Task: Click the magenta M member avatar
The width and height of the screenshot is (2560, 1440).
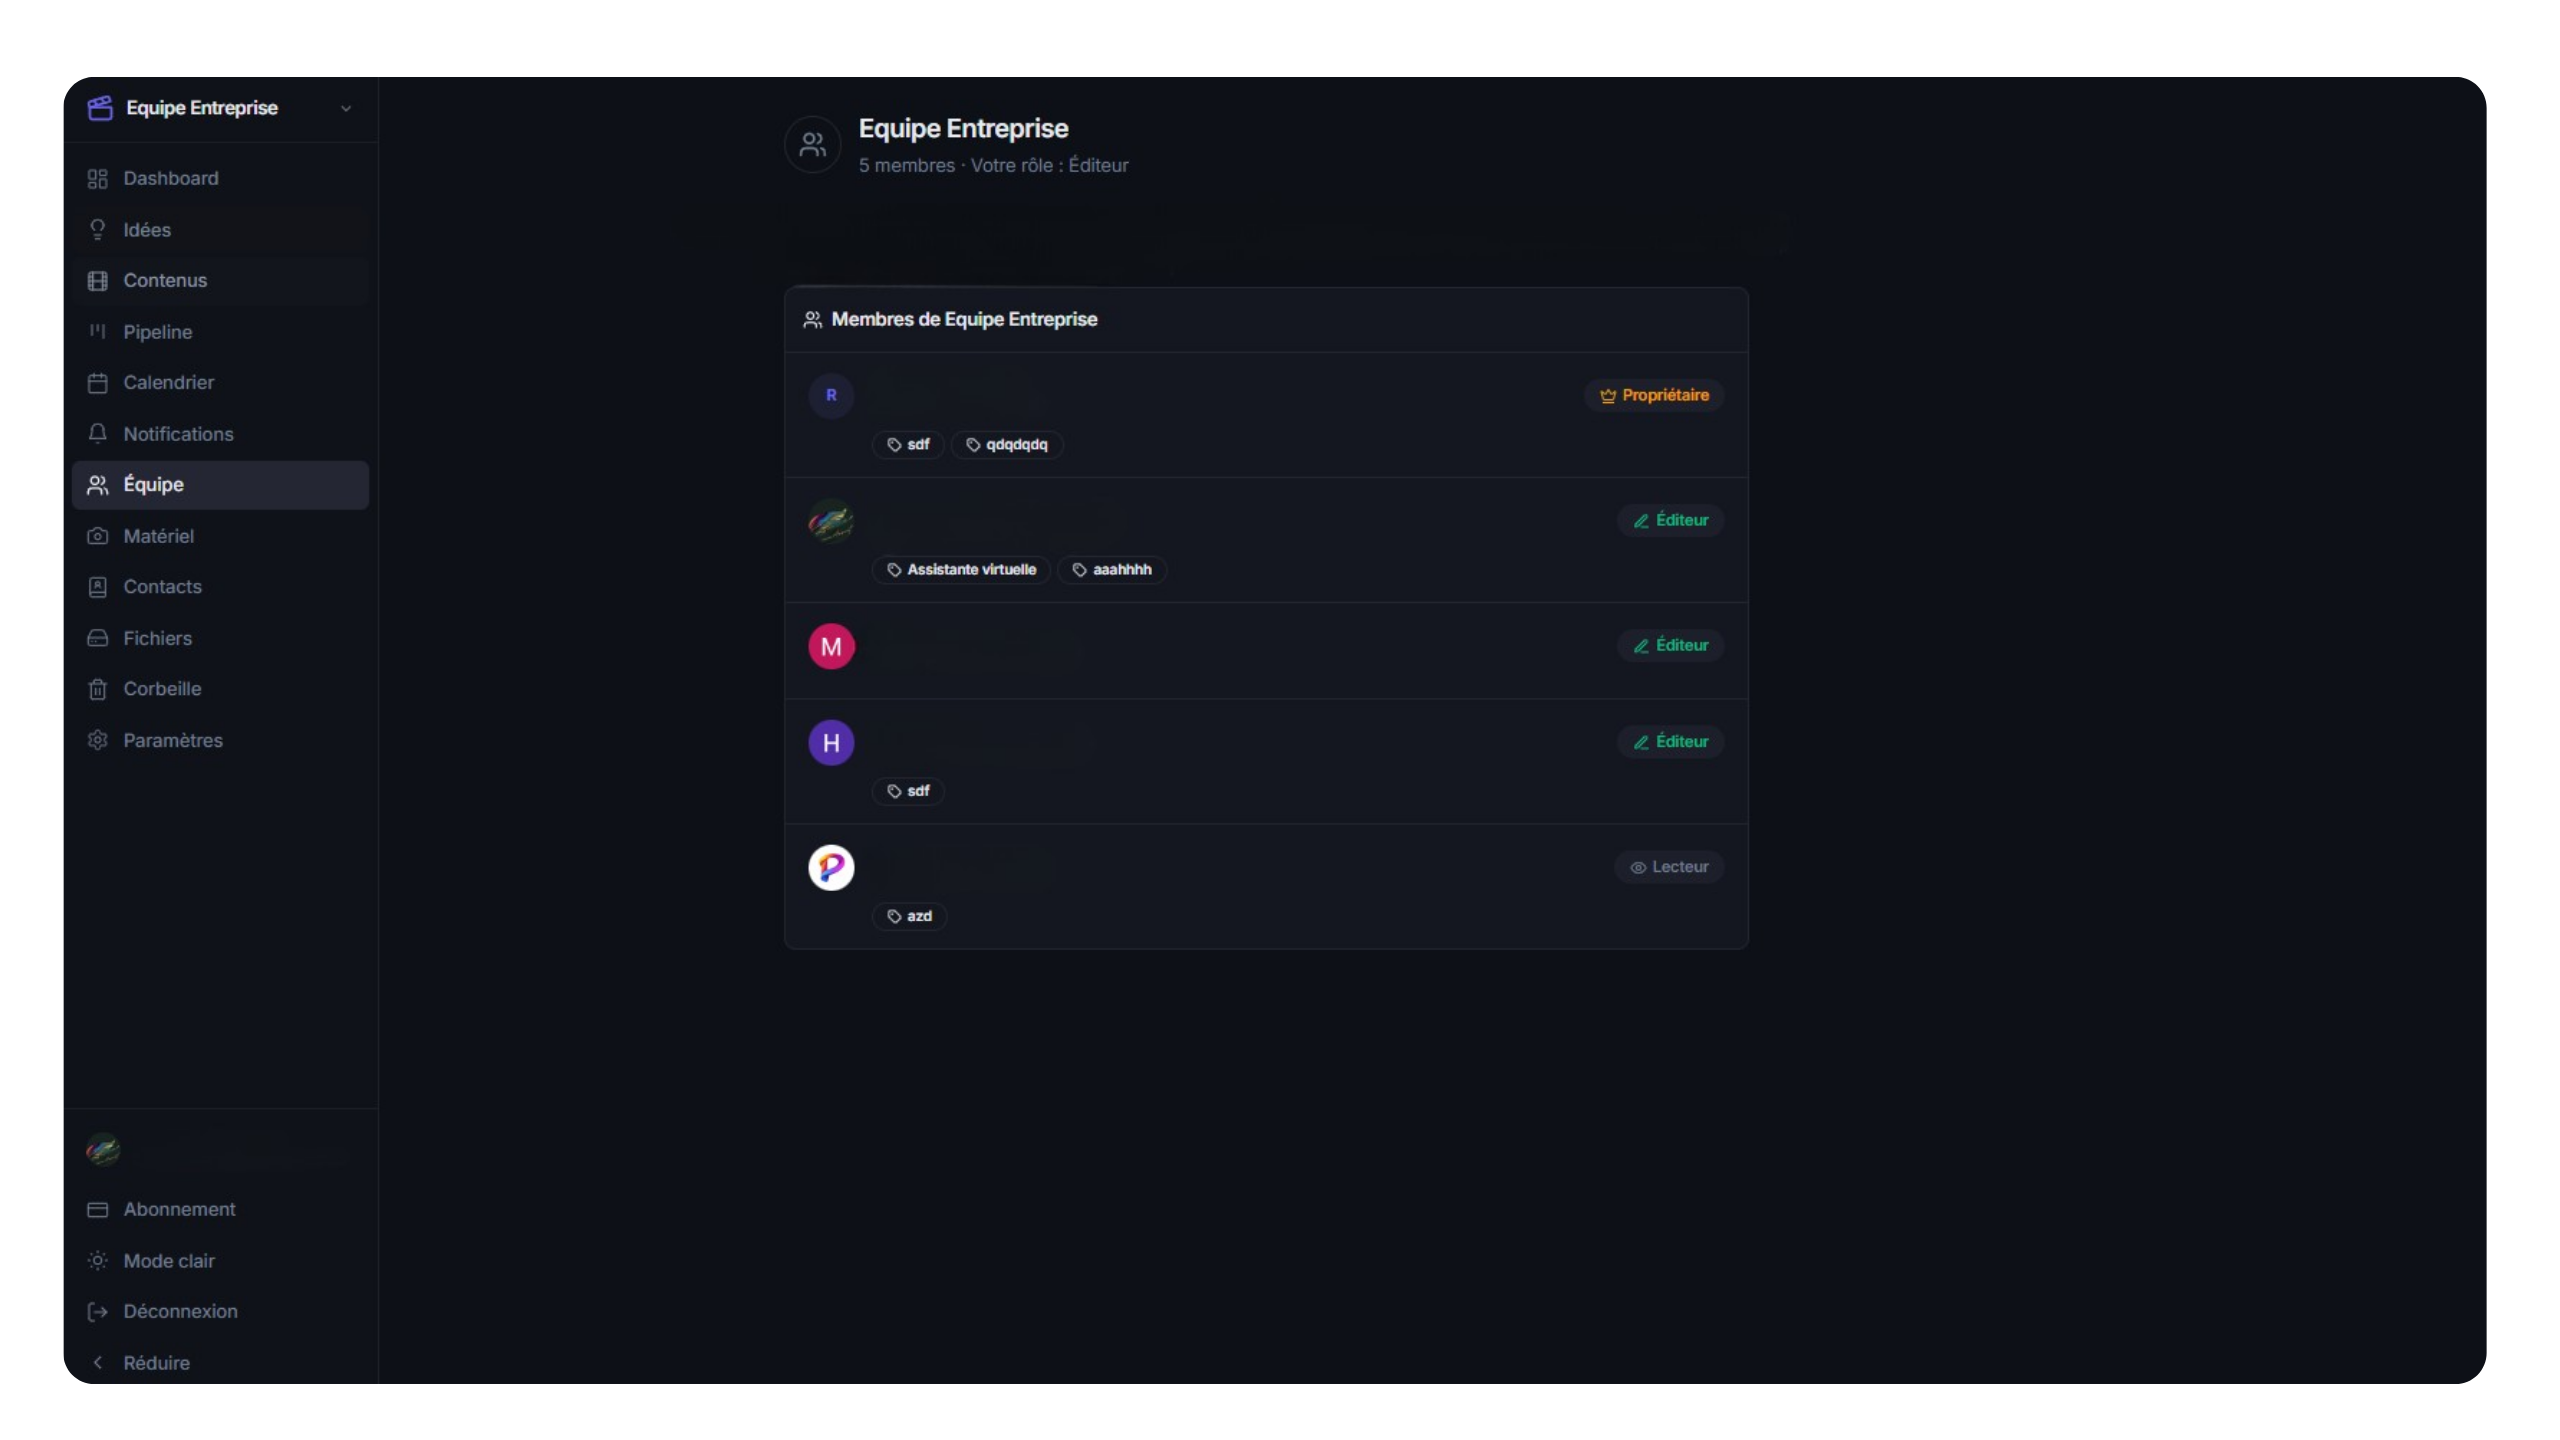Action: click(x=831, y=647)
